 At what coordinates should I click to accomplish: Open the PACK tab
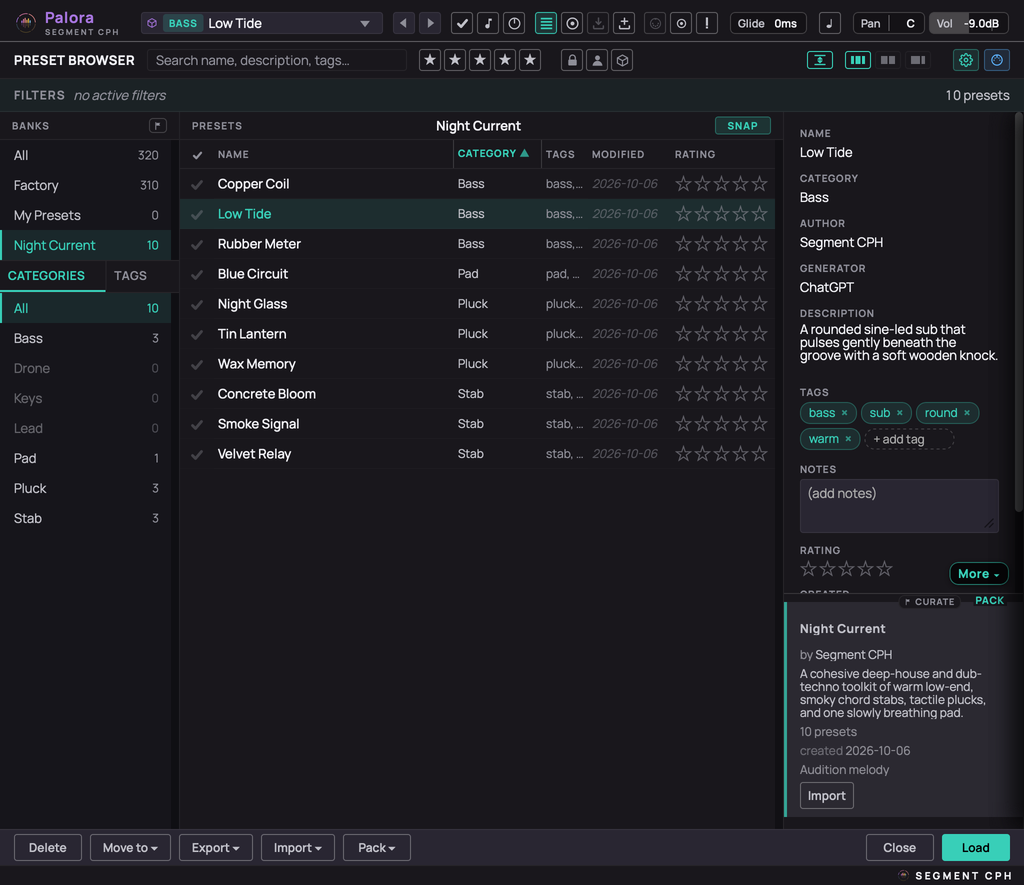(989, 600)
